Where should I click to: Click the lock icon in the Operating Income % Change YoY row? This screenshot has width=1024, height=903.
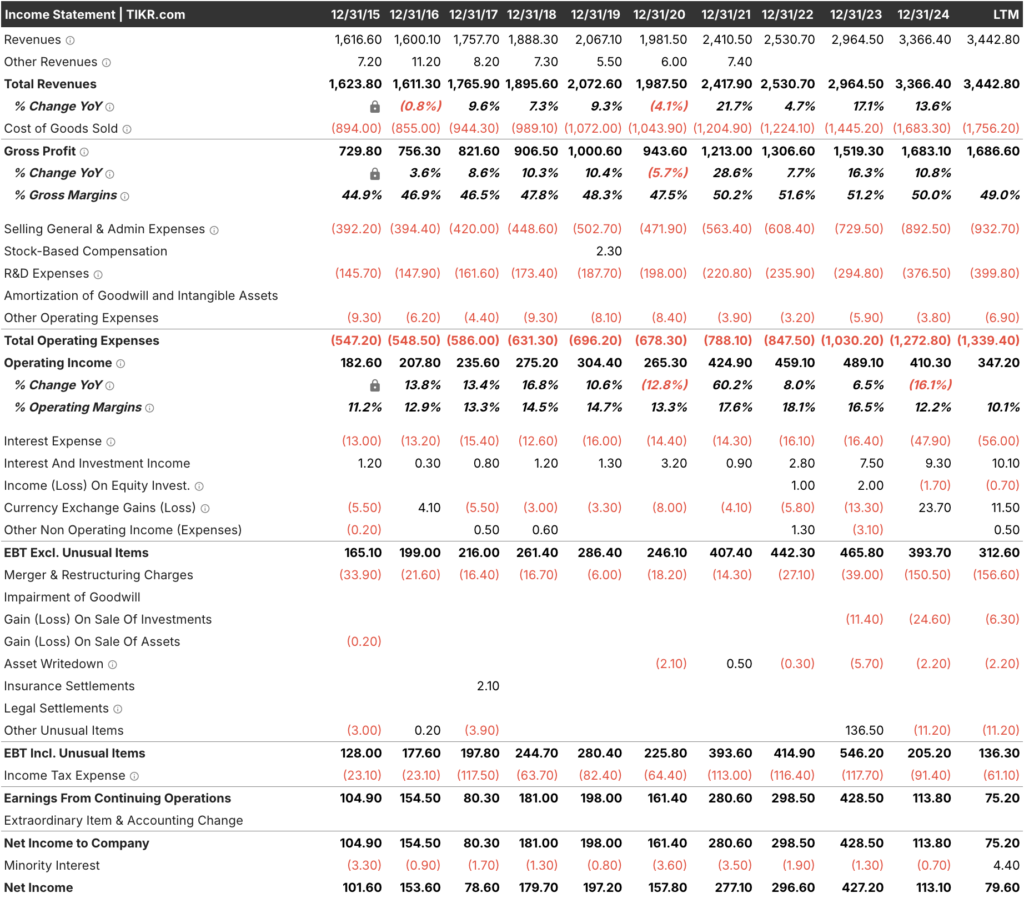coord(375,386)
